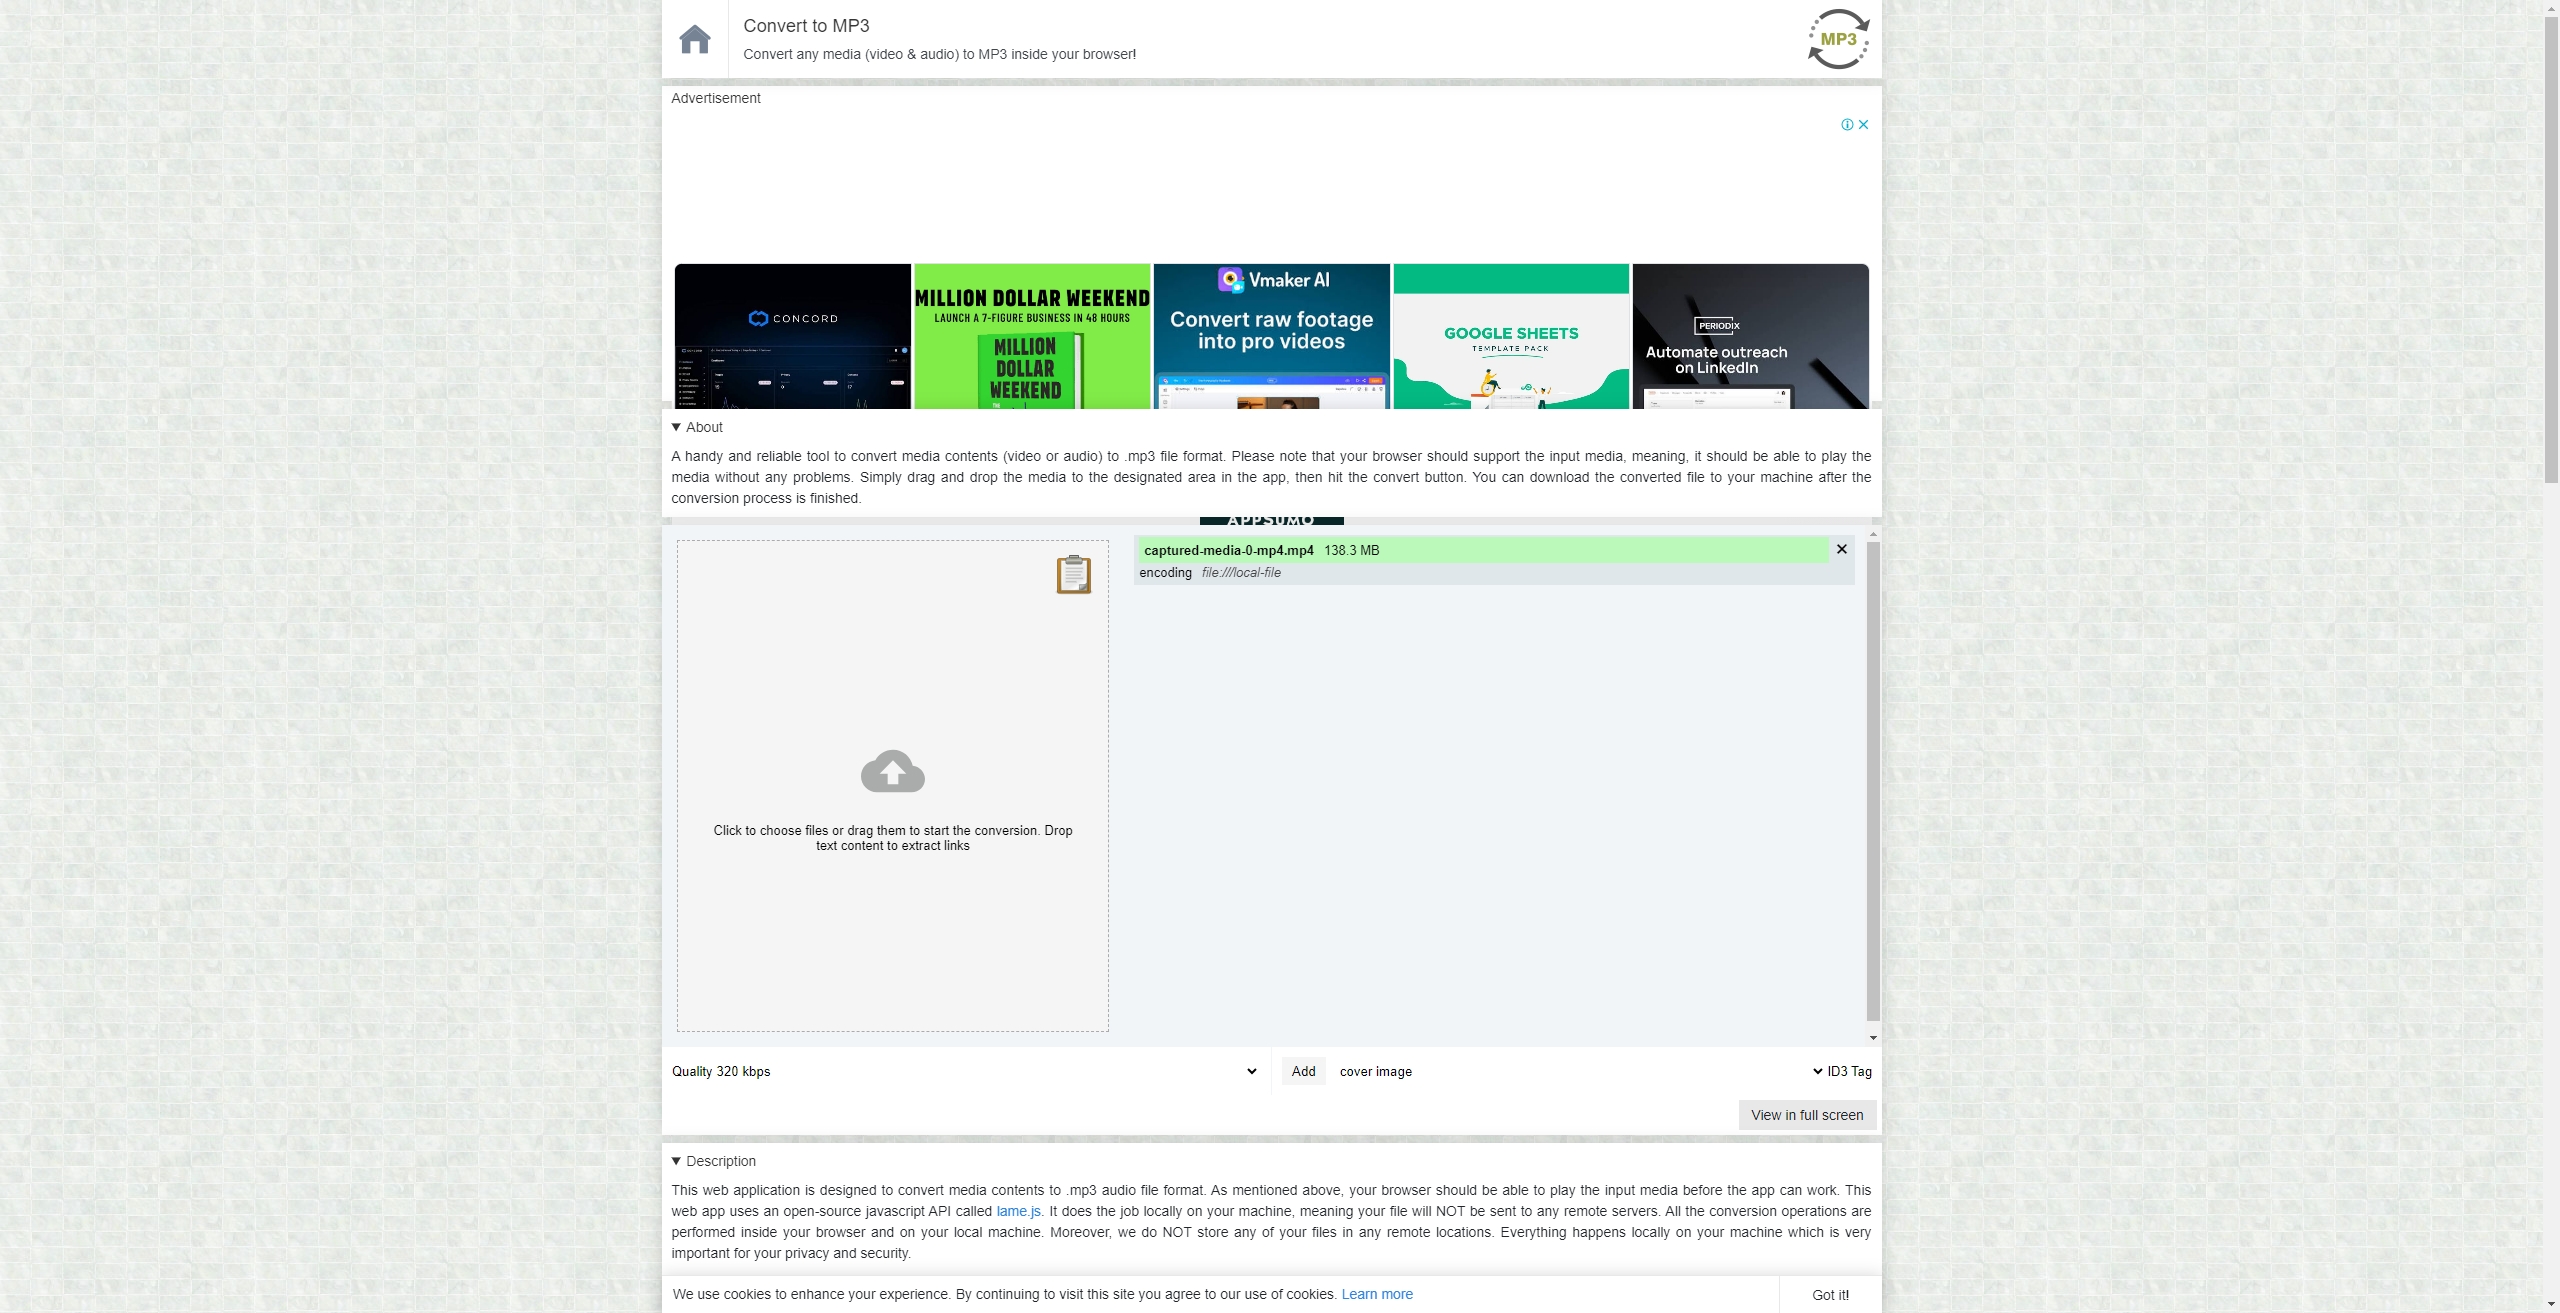This screenshot has width=2560, height=1313.
Task: Click the MP3 conversion logo icon
Action: click(1838, 39)
